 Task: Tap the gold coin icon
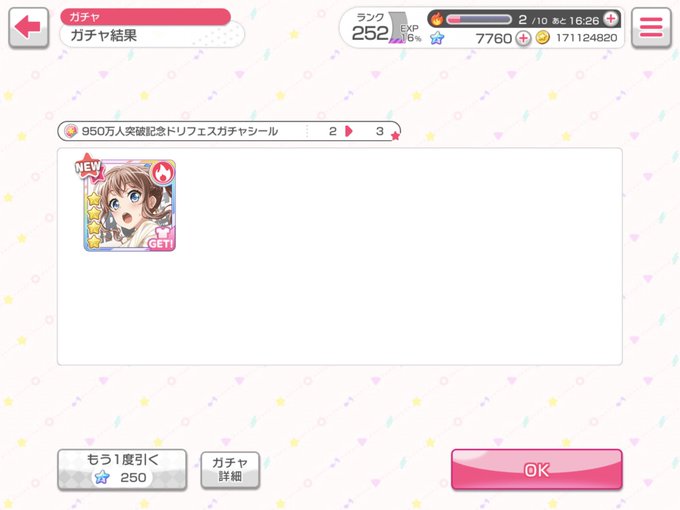543,38
